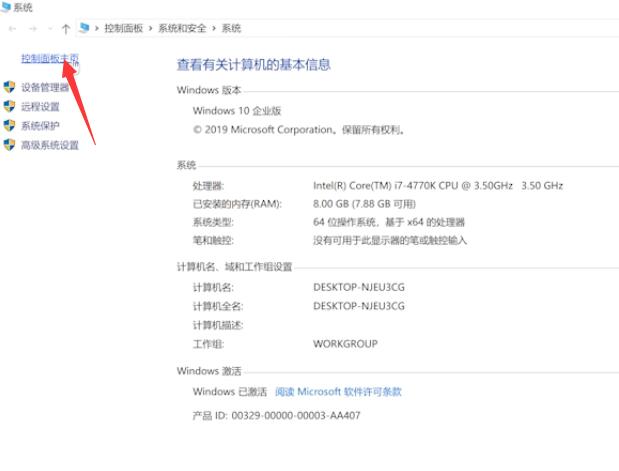Click shield icon beside 设备管理器
Viewport: 619px width, 471px height.
click(x=9, y=87)
